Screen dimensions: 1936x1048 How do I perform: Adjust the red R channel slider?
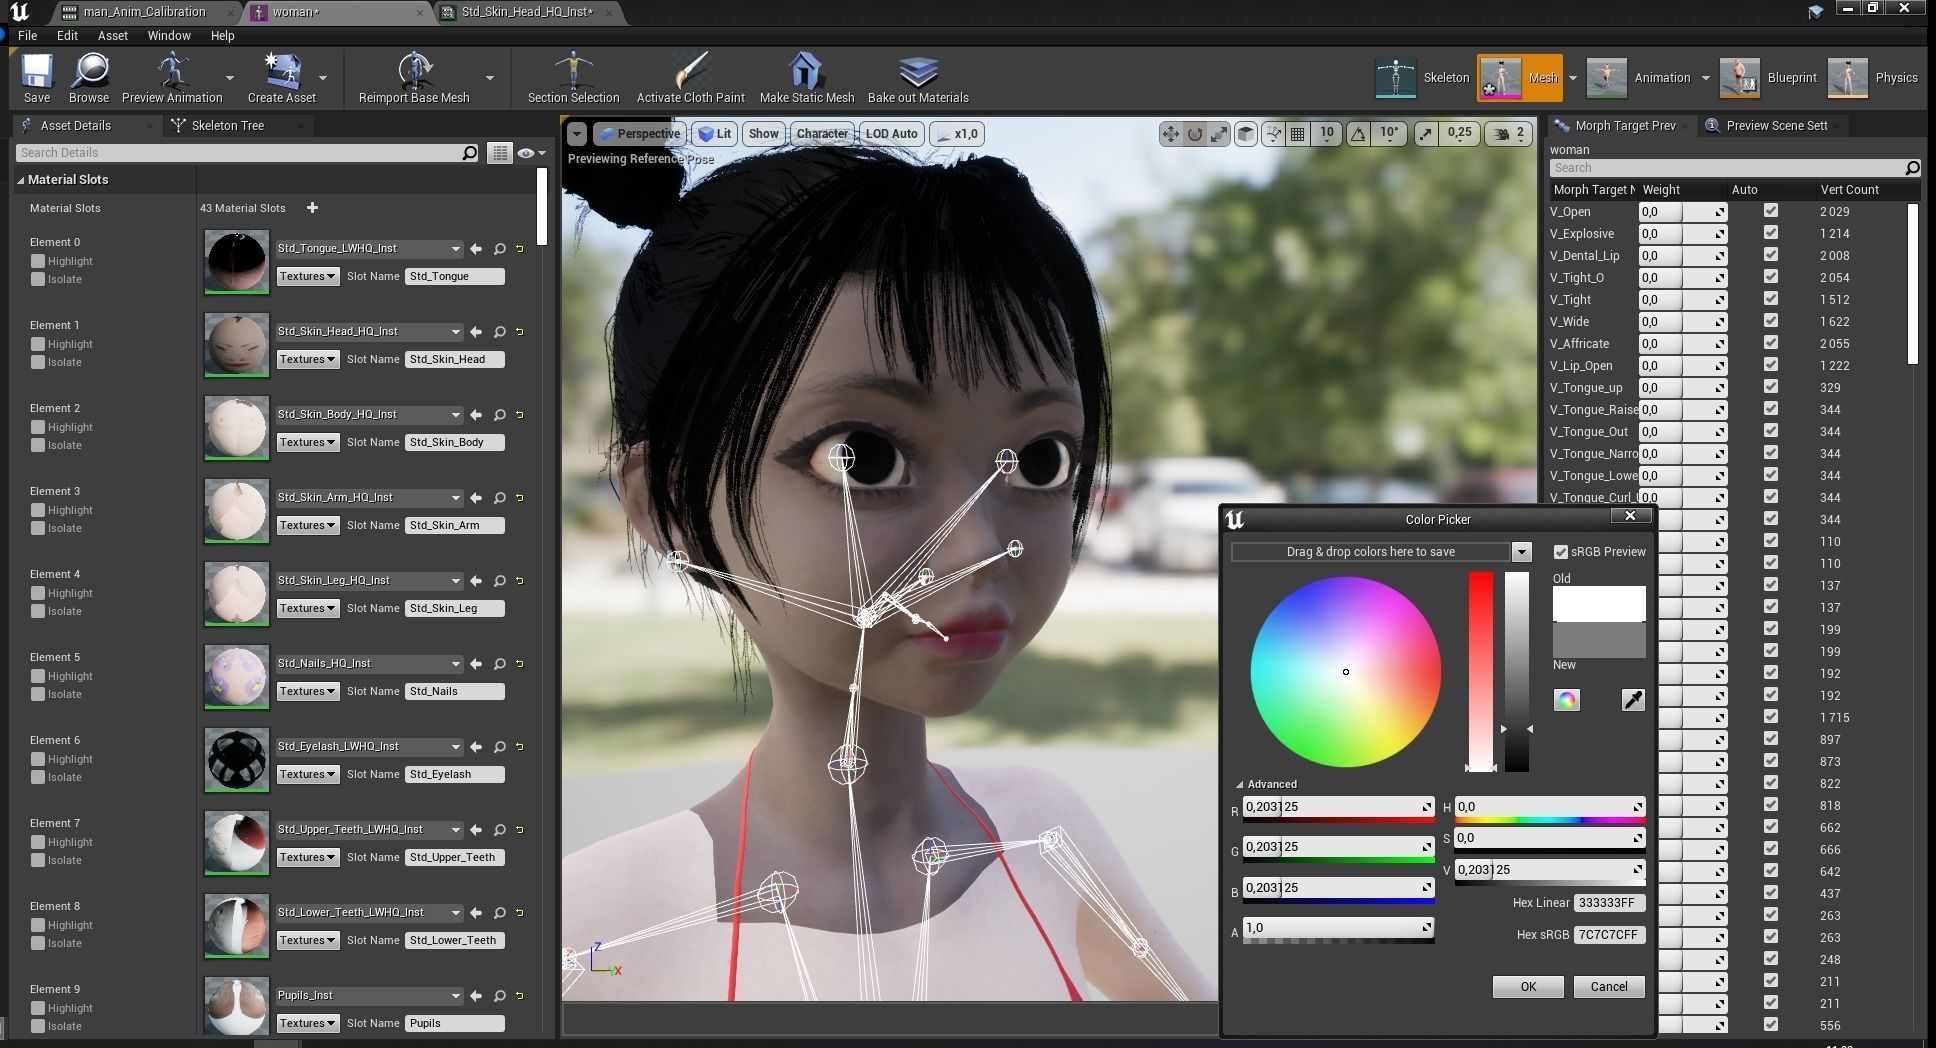click(x=1338, y=808)
